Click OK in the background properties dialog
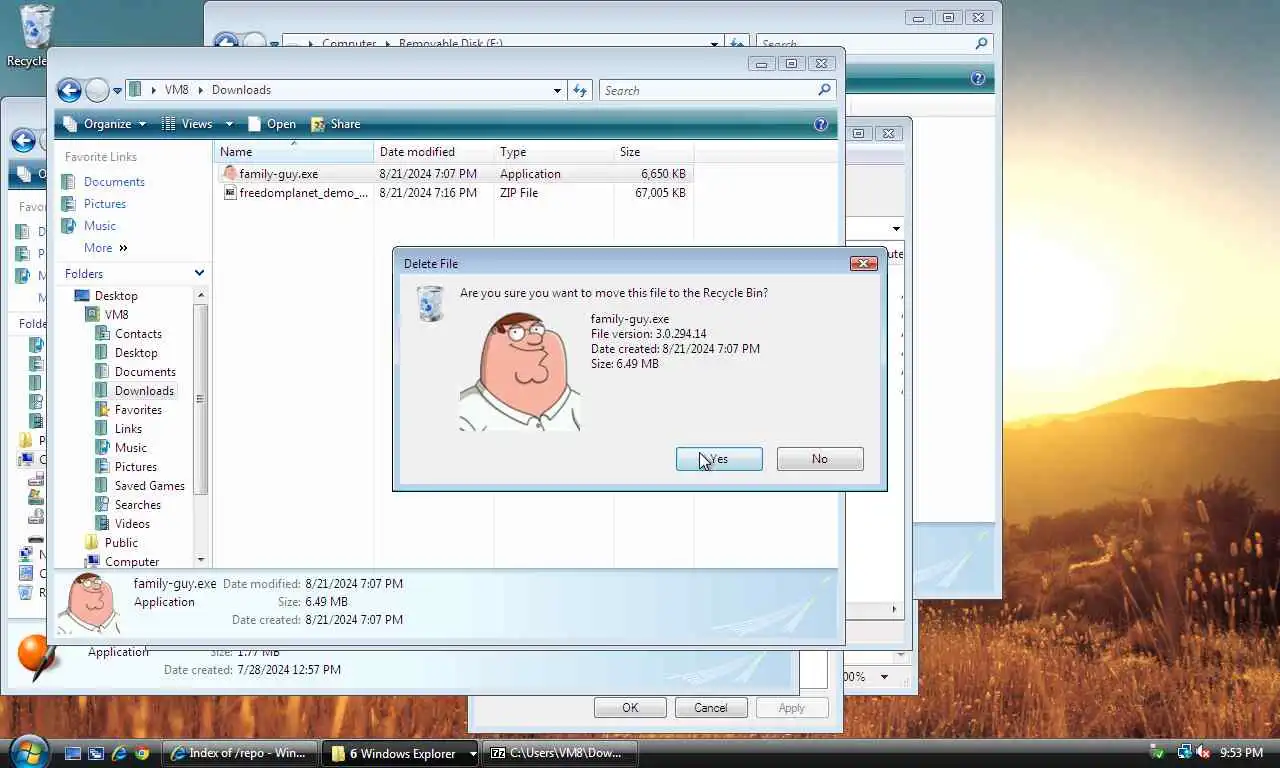The image size is (1280, 768). tap(630, 708)
